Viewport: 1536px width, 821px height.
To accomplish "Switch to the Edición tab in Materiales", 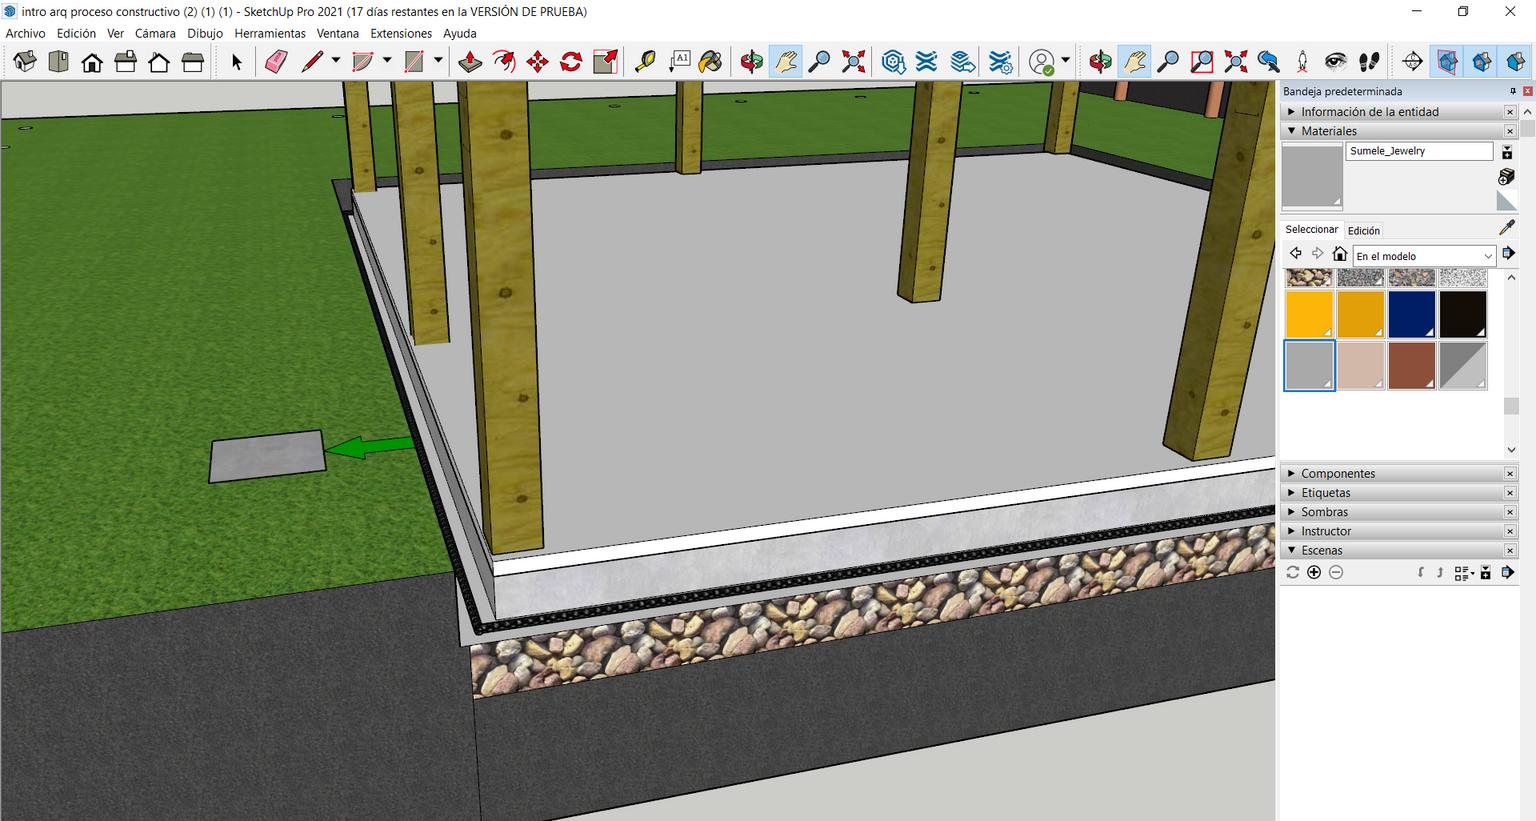I will pos(1363,230).
